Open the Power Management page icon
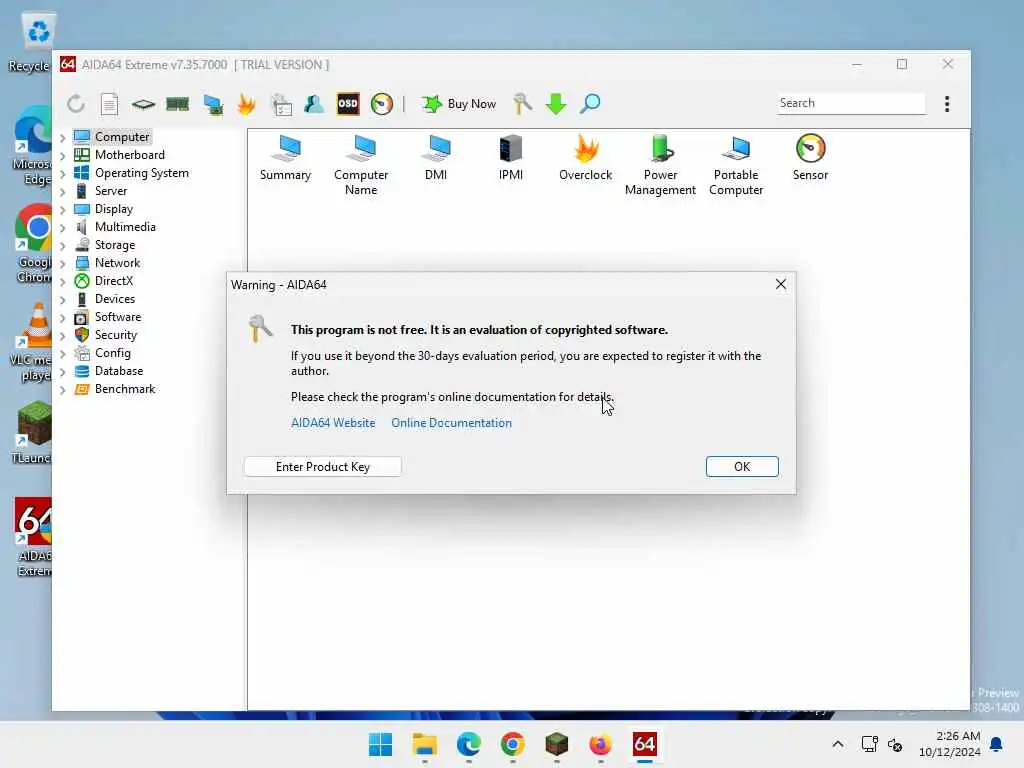The height and width of the screenshot is (768, 1024). [x=660, y=165]
